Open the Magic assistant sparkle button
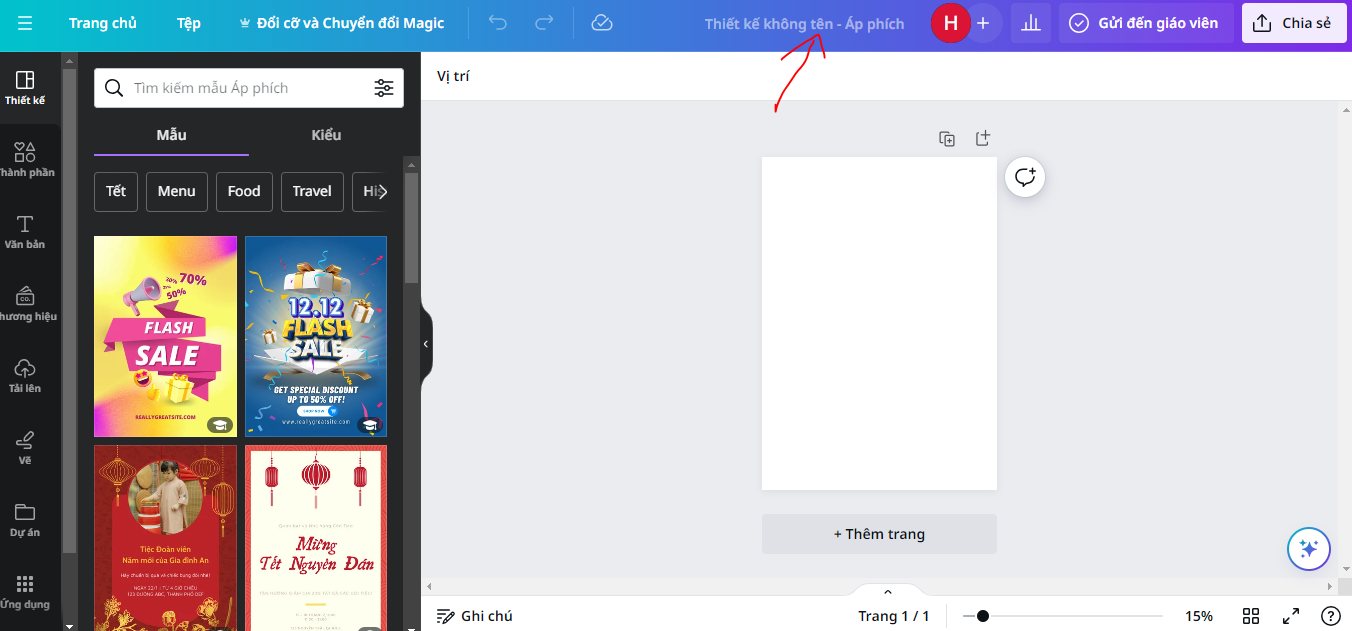 coord(1308,549)
